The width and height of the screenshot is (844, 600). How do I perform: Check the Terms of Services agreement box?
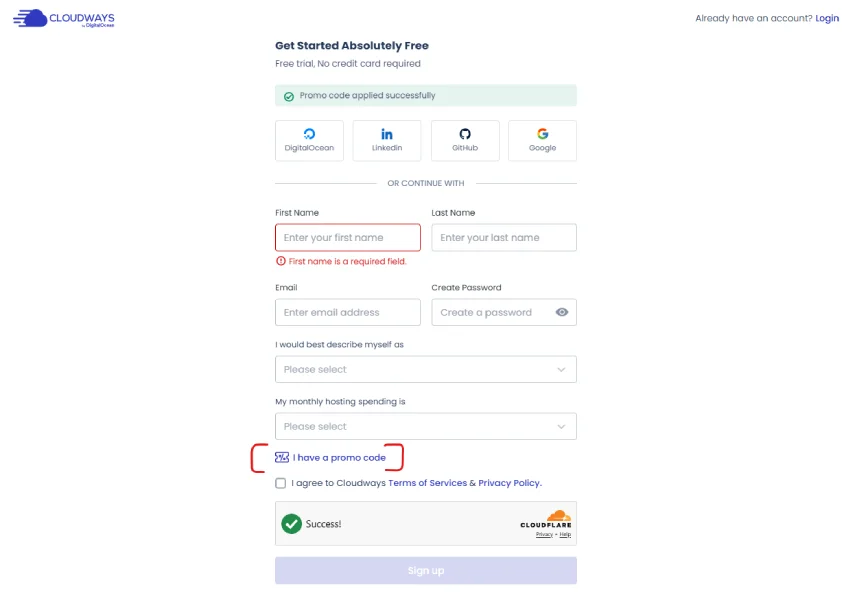(x=280, y=483)
